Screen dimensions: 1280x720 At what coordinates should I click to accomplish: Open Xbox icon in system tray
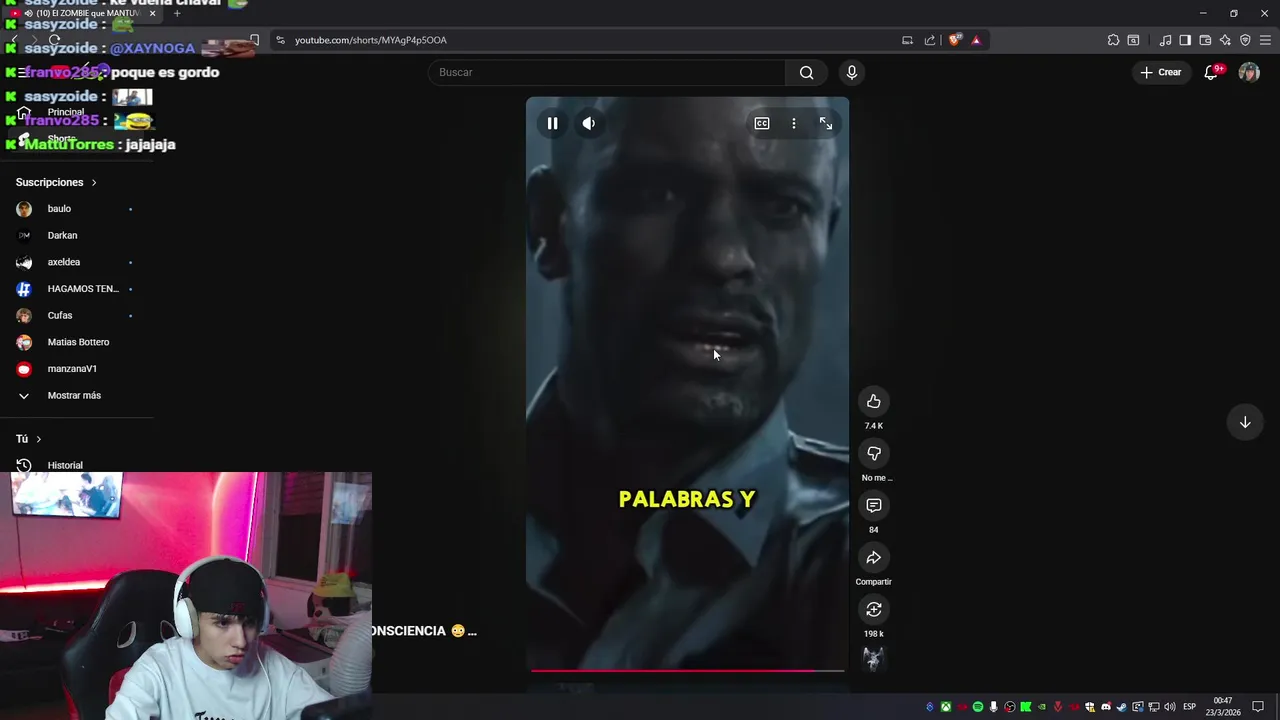(946, 707)
